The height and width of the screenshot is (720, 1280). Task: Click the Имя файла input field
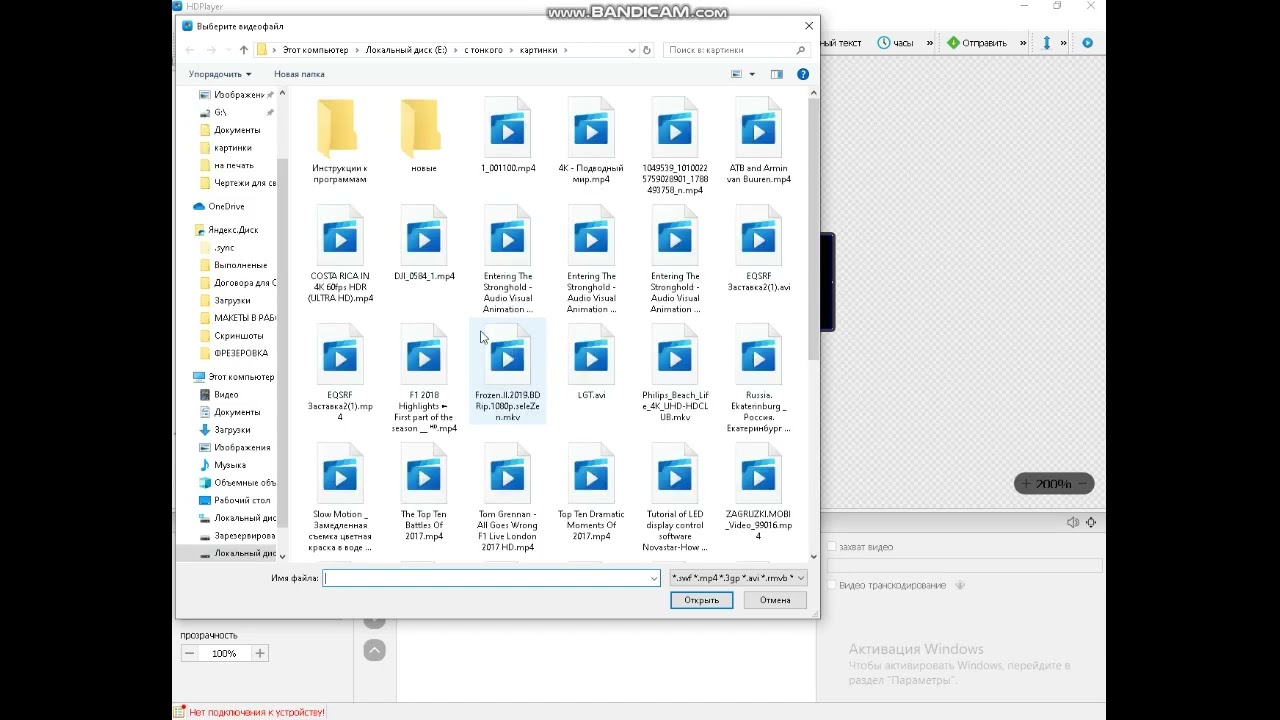(x=486, y=578)
